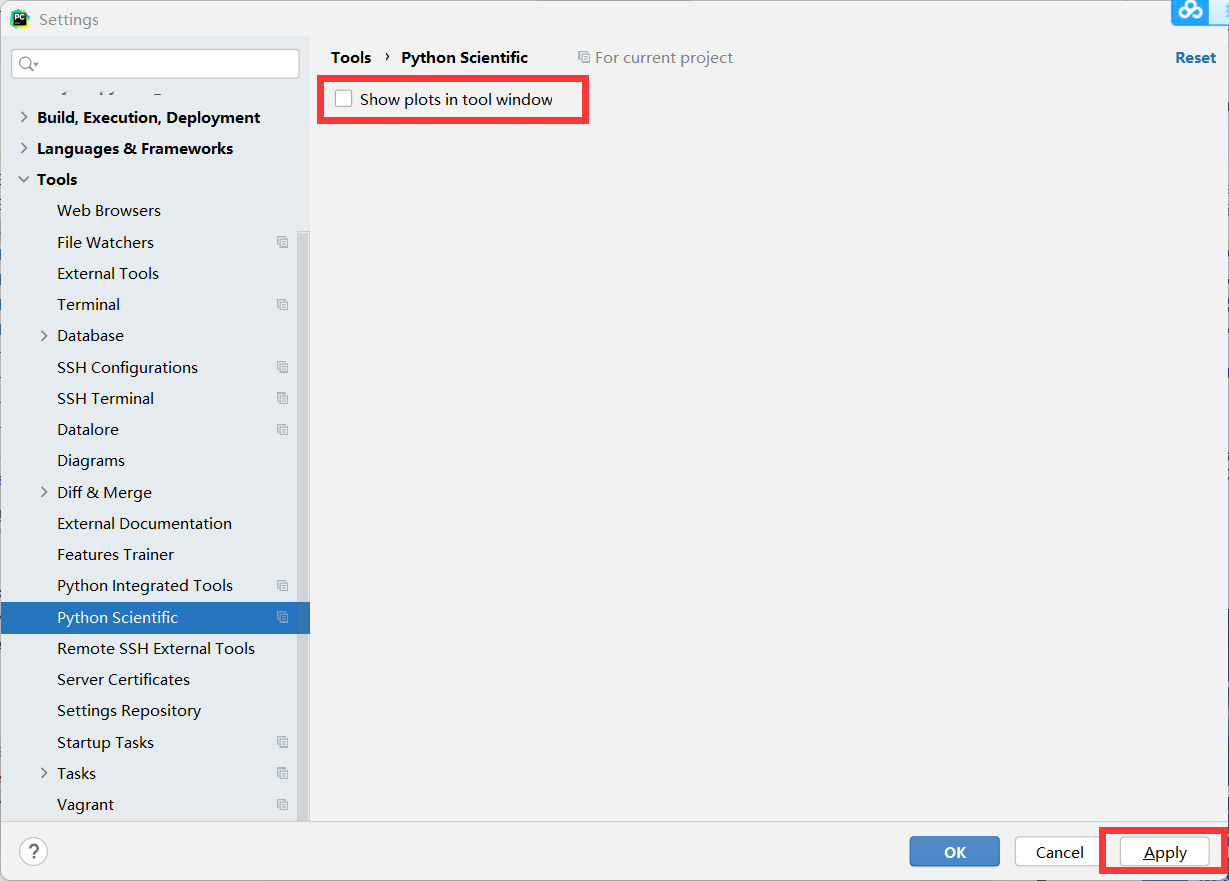Click the settings tree vertical scrollbar
The height and width of the screenshot is (881, 1229).
[x=303, y=525]
